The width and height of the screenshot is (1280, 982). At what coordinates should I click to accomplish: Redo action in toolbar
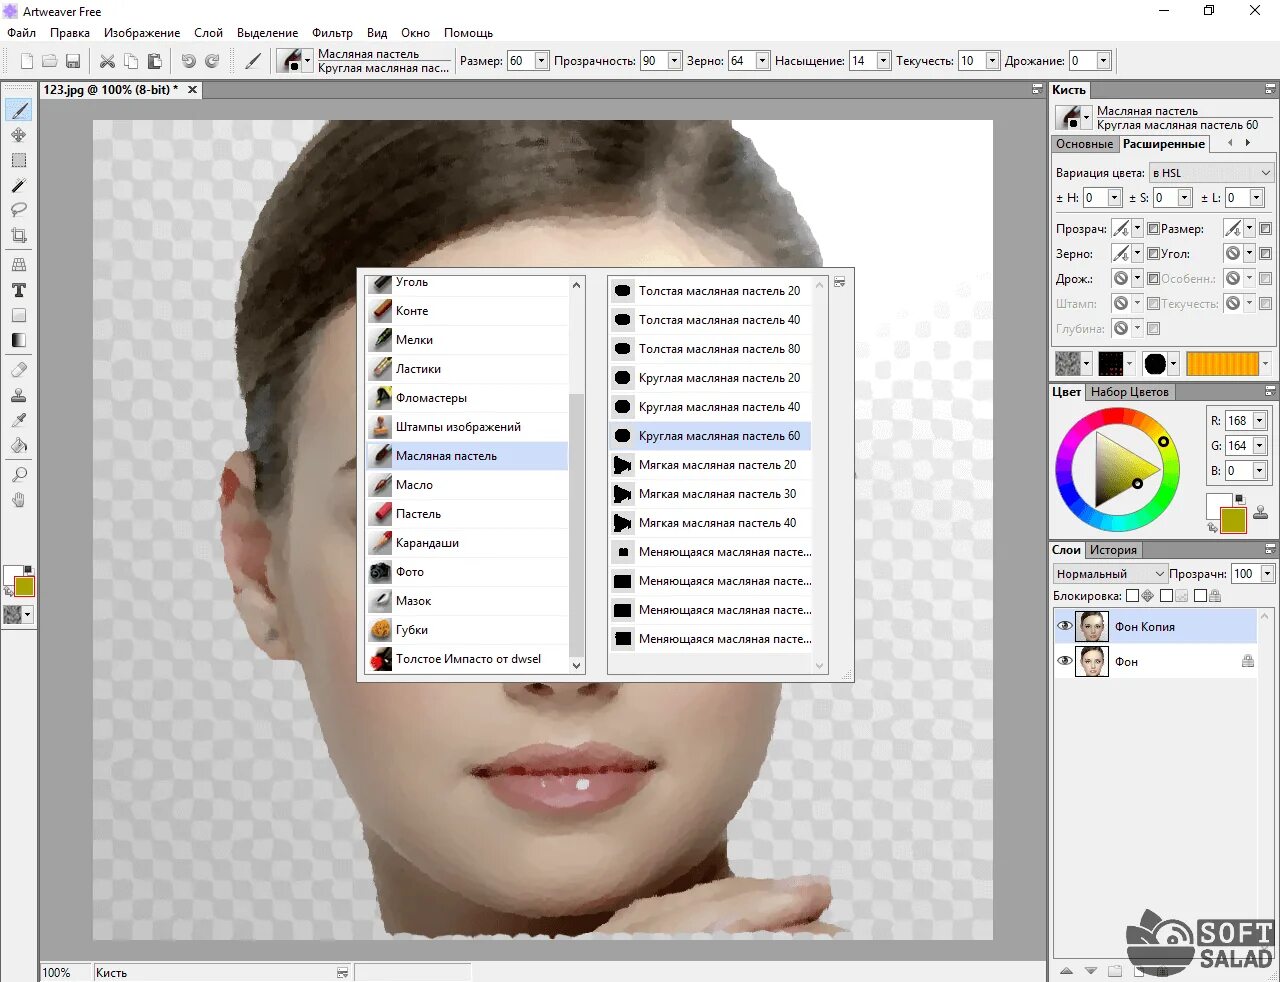click(212, 61)
